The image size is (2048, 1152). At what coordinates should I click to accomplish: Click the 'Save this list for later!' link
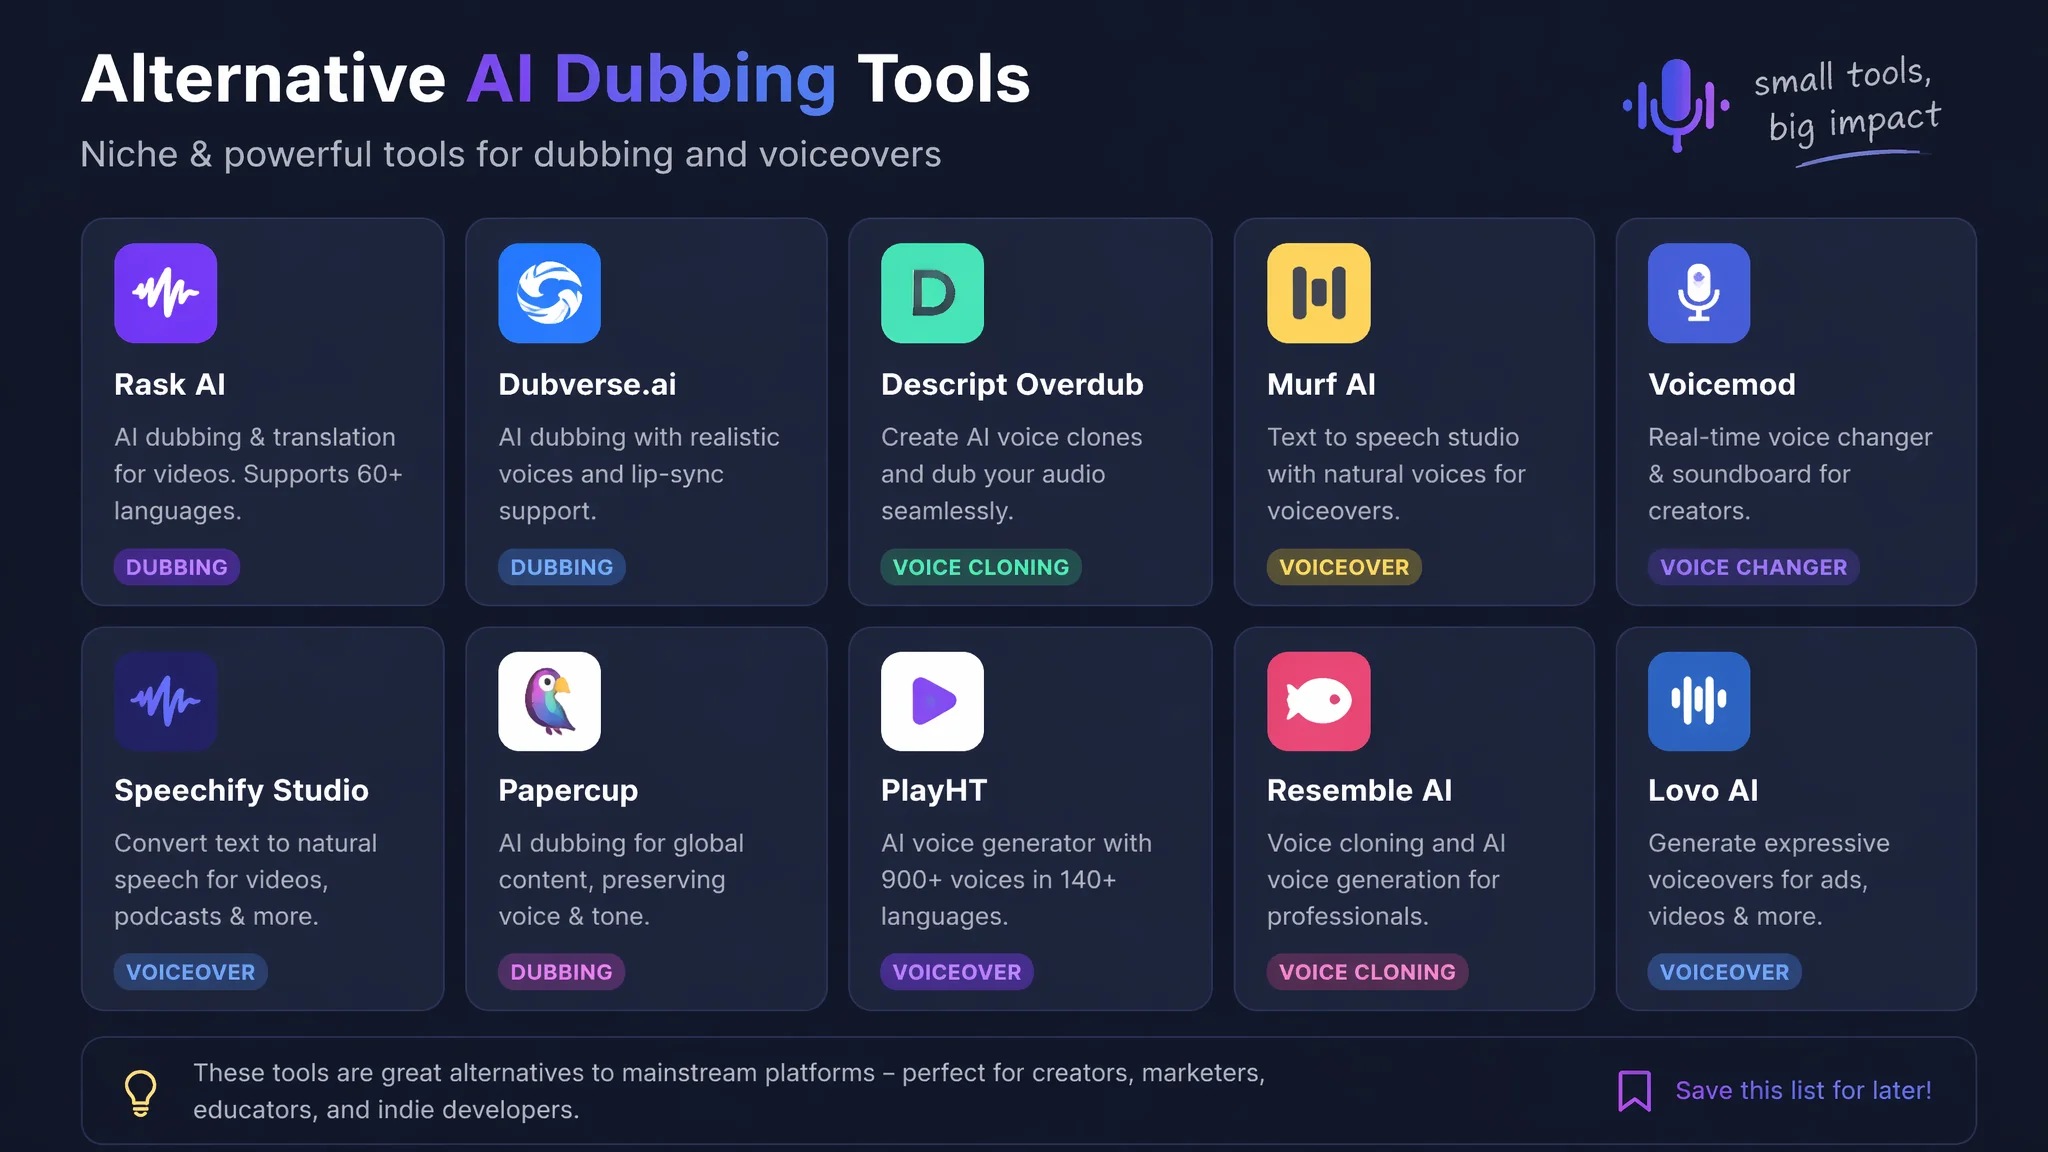click(1803, 1091)
